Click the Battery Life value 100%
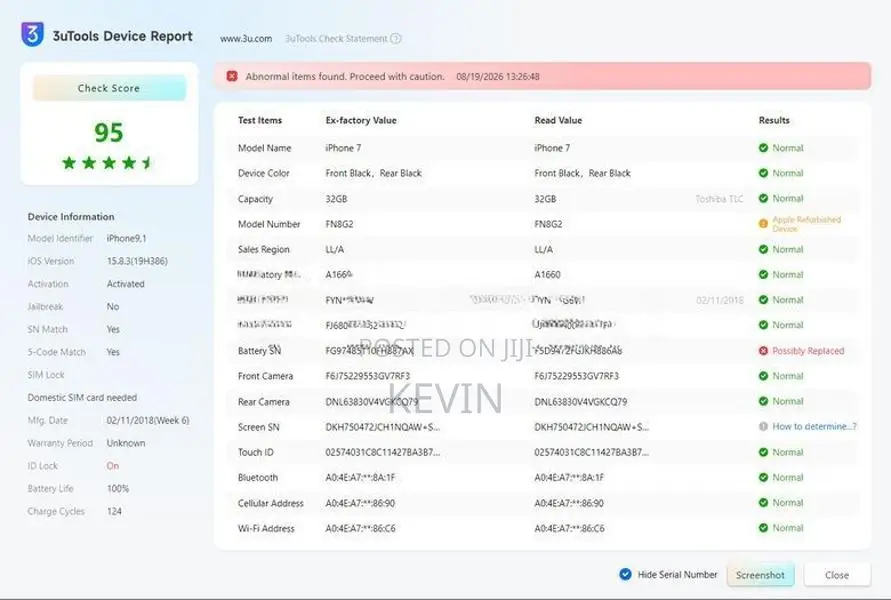Screen dimensions: 891x600 click(118, 489)
